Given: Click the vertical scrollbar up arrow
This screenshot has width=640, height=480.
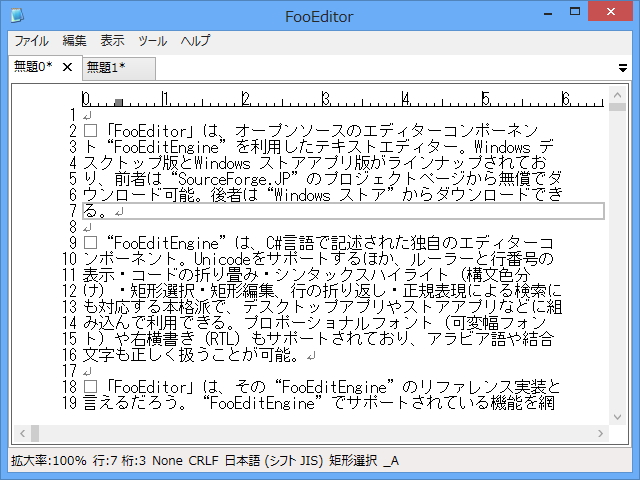Looking at the screenshot, I should point(617,95).
